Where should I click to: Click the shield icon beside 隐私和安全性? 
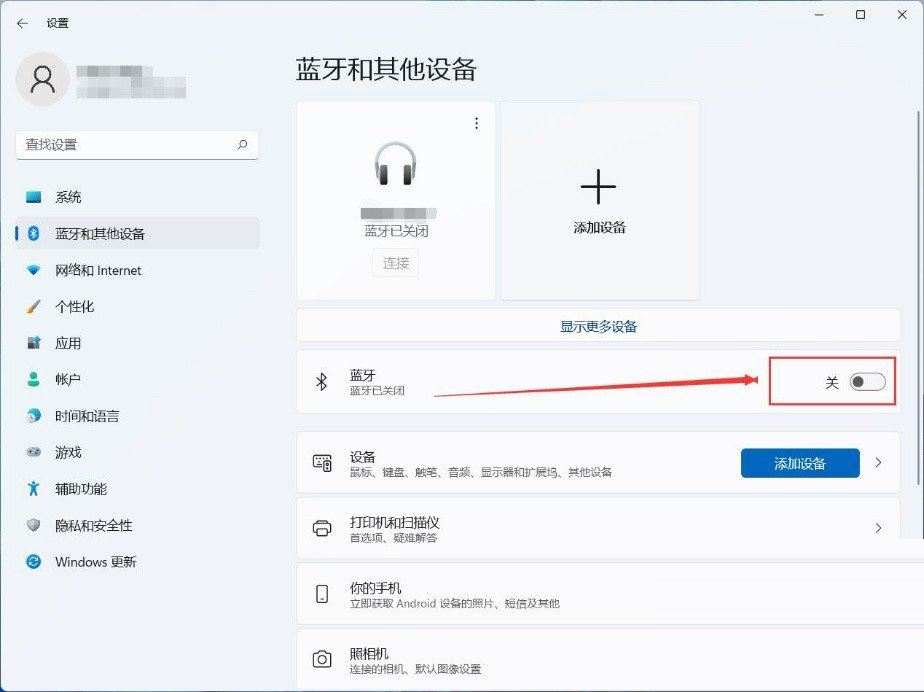pyautogui.click(x=34, y=525)
